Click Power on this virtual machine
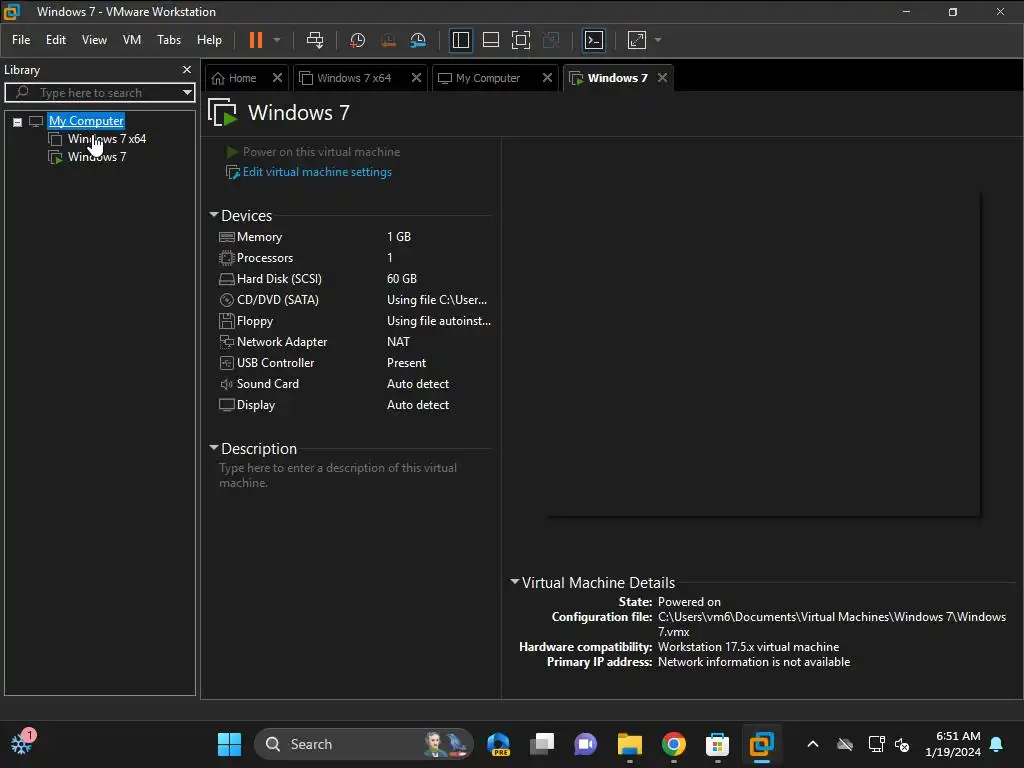Image resolution: width=1024 pixels, height=768 pixels. (x=313, y=152)
